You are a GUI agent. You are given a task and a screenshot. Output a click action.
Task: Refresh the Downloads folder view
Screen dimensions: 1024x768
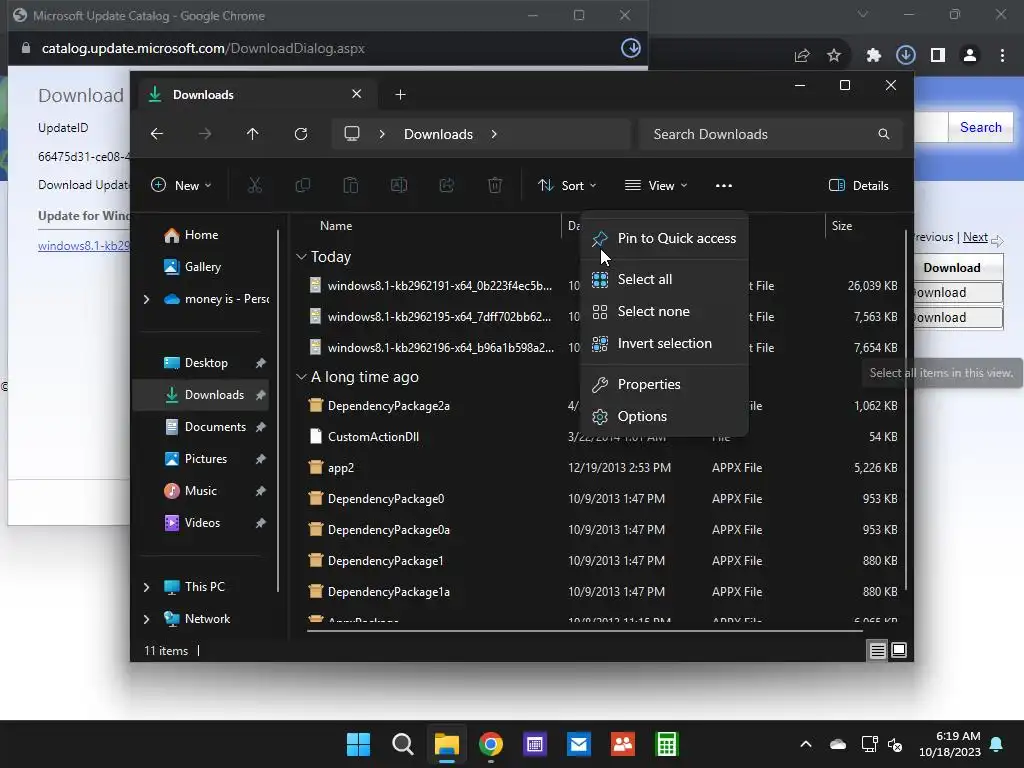click(301, 134)
